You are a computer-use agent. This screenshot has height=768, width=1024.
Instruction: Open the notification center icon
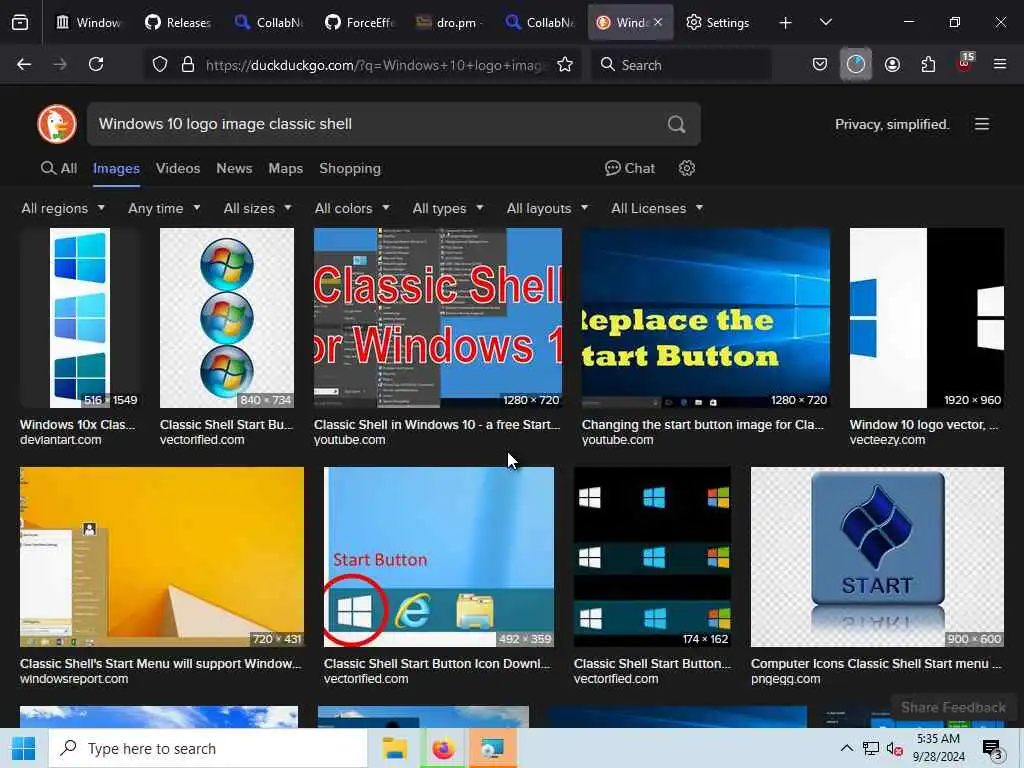(992, 749)
